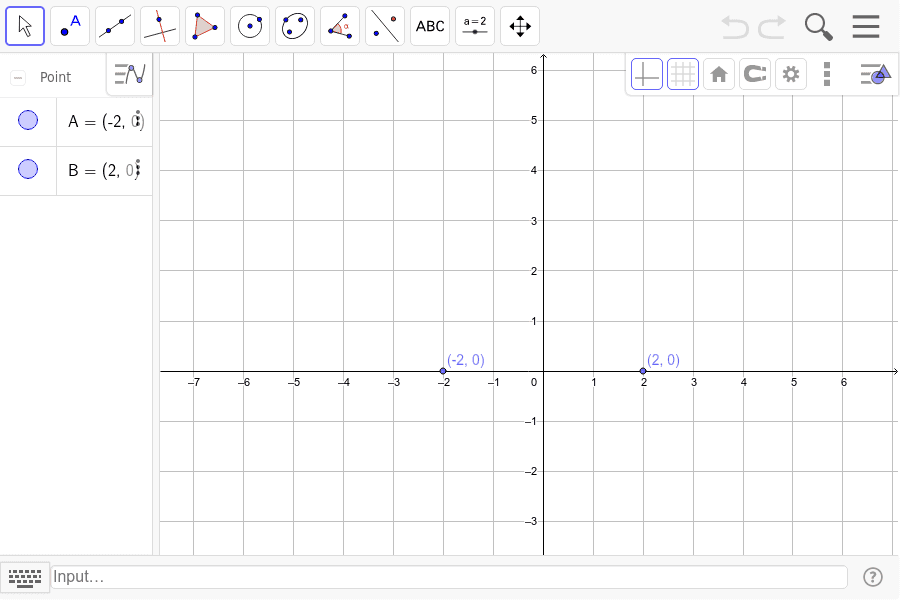The height and width of the screenshot is (600, 900).
Task: Select the Move arrow tool
Action: coord(25,26)
